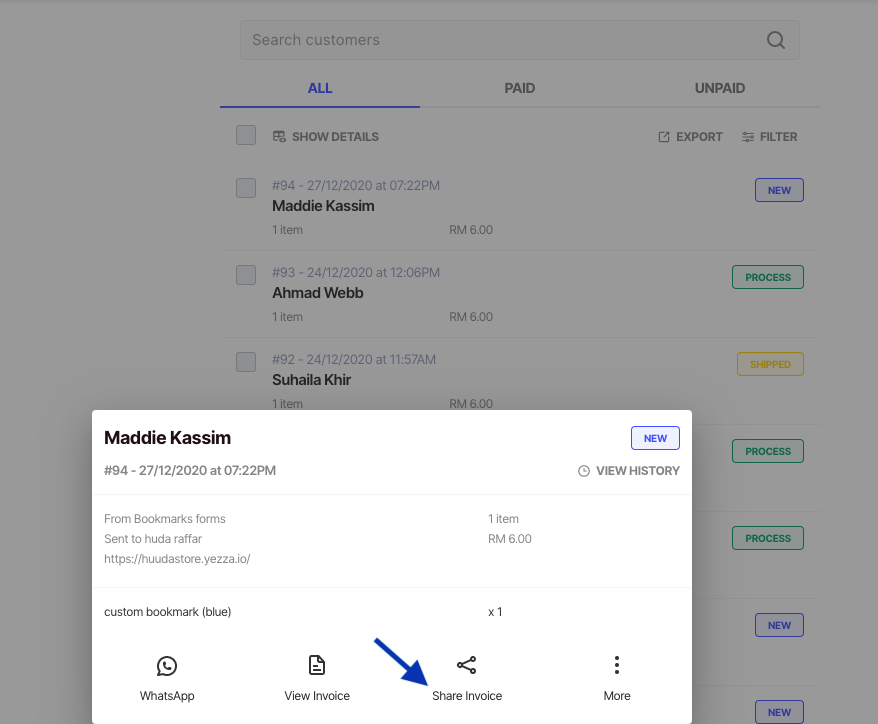Image resolution: width=878 pixels, height=724 pixels.
Task: Click the View History clock icon
Action: [583, 471]
